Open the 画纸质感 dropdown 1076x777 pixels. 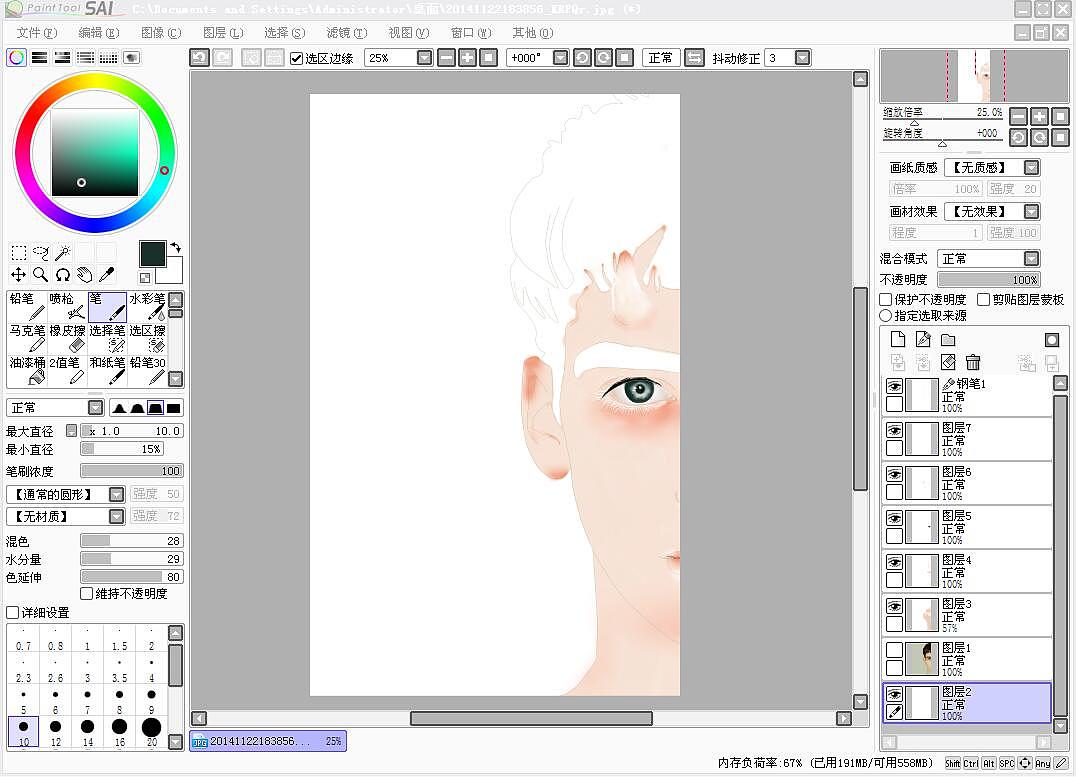(1031, 167)
